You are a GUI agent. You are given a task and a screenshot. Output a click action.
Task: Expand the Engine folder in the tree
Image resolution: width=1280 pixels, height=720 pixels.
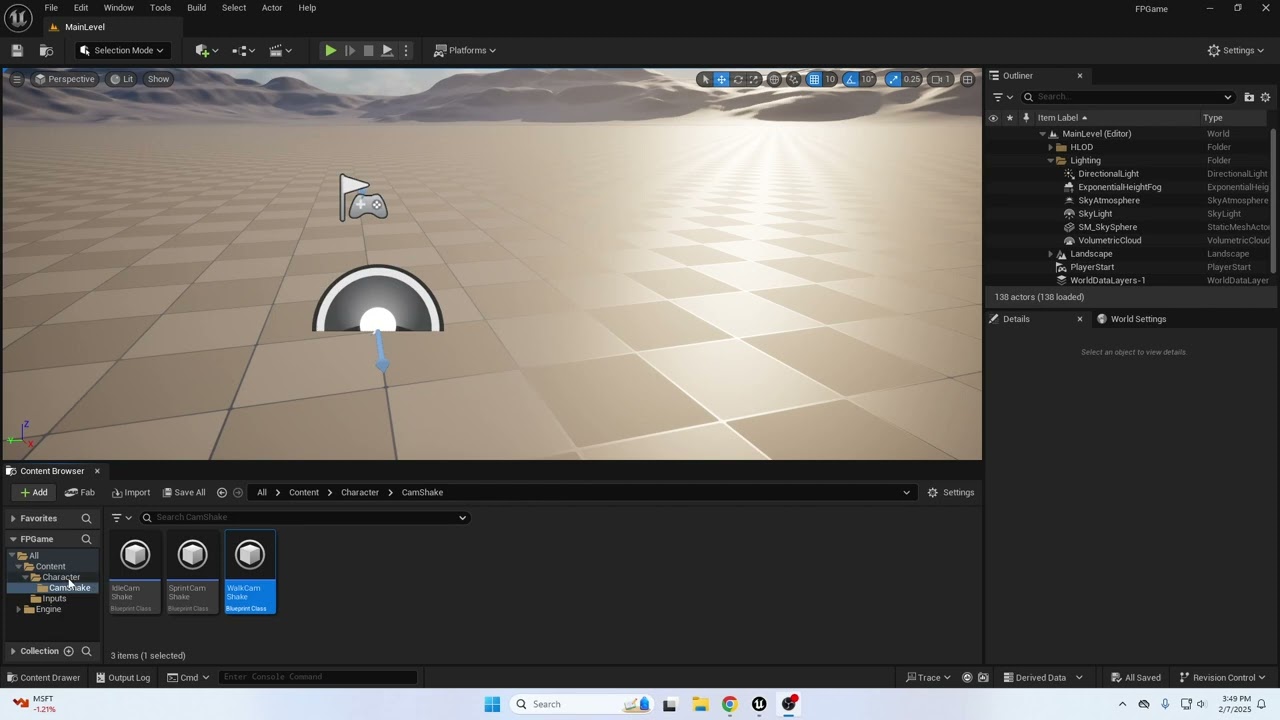pos(19,609)
